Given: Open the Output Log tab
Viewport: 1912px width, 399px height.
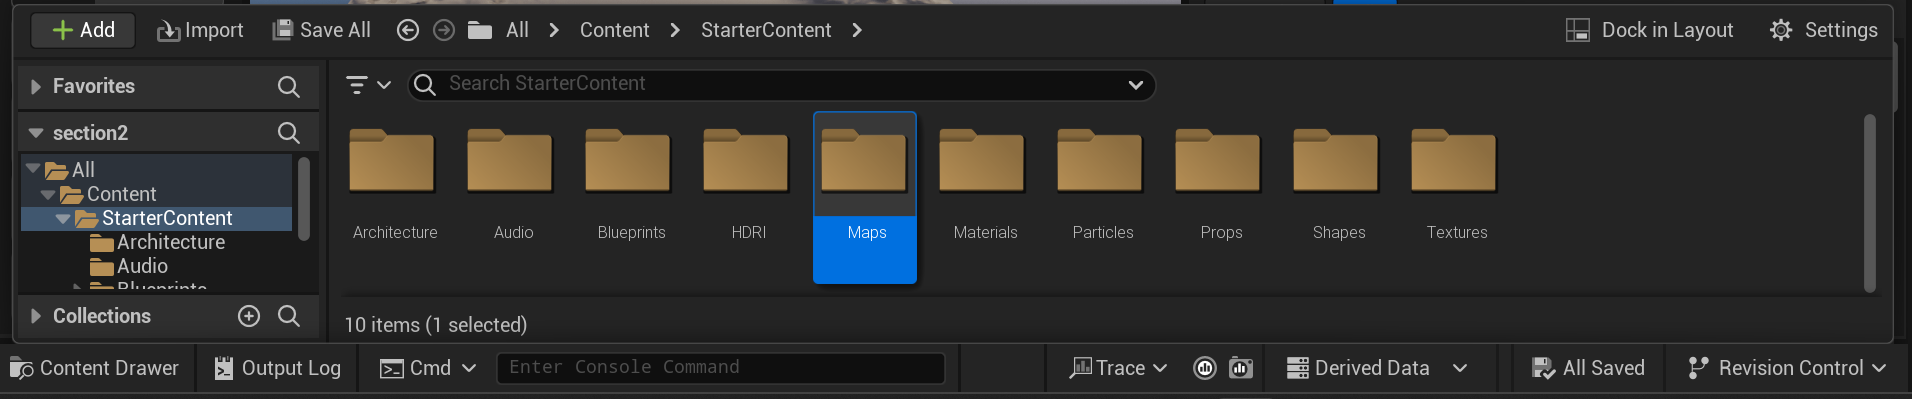Looking at the screenshot, I should click(277, 368).
